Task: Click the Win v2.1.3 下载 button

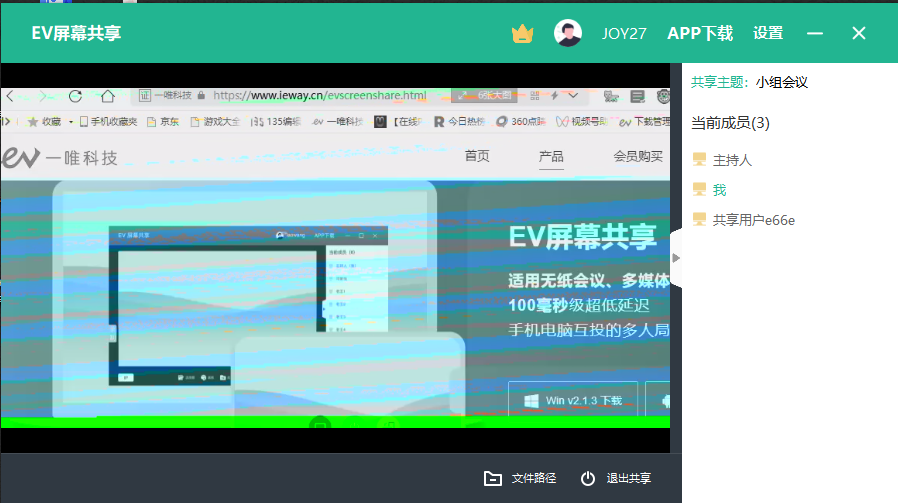Action: pos(572,400)
